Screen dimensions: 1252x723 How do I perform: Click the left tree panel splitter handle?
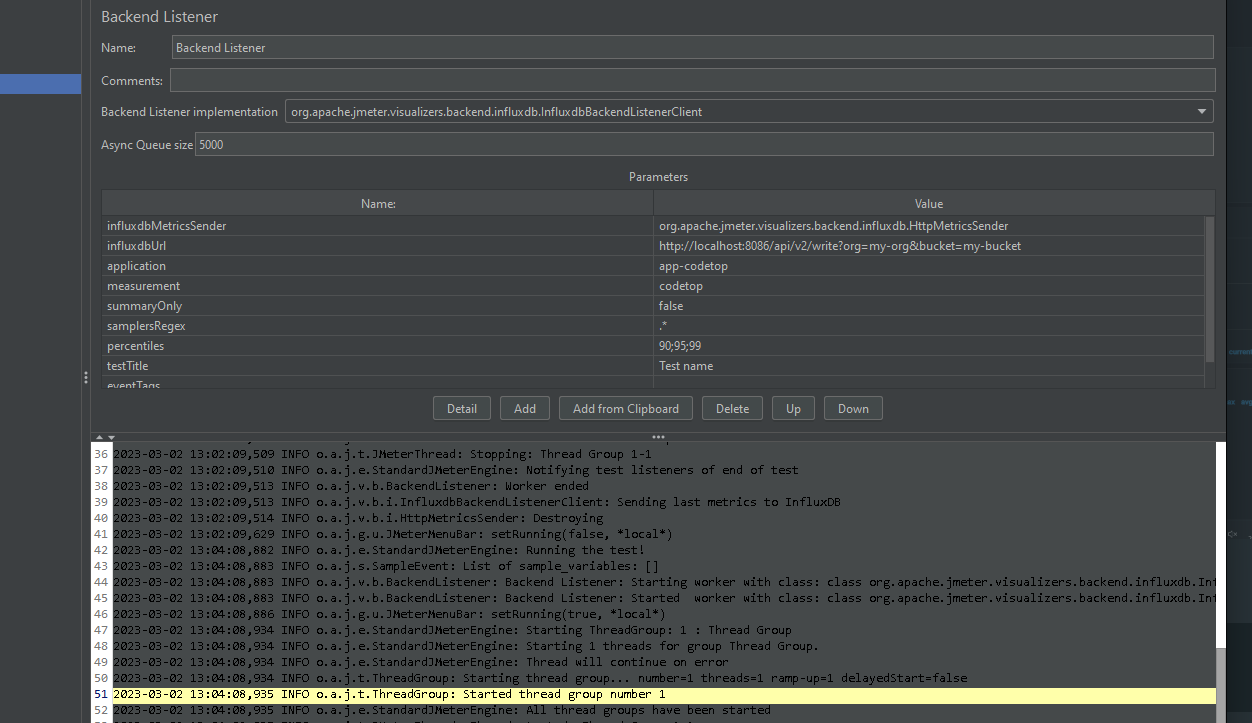pos(86,378)
